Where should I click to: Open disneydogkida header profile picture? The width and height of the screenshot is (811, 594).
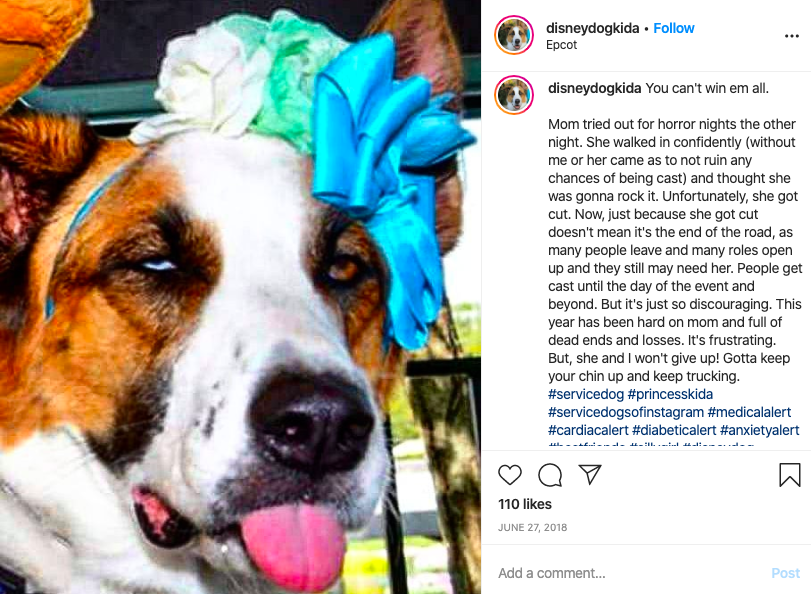(514, 35)
